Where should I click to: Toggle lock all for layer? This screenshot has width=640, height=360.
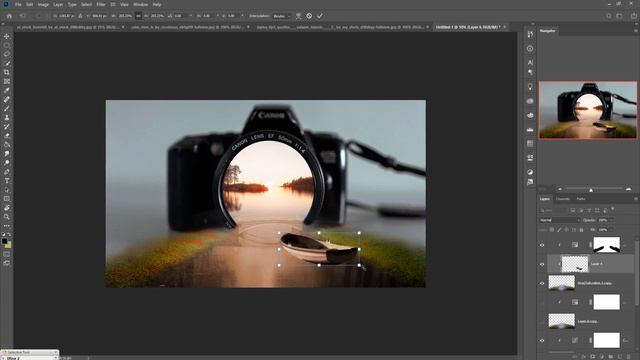(581, 230)
